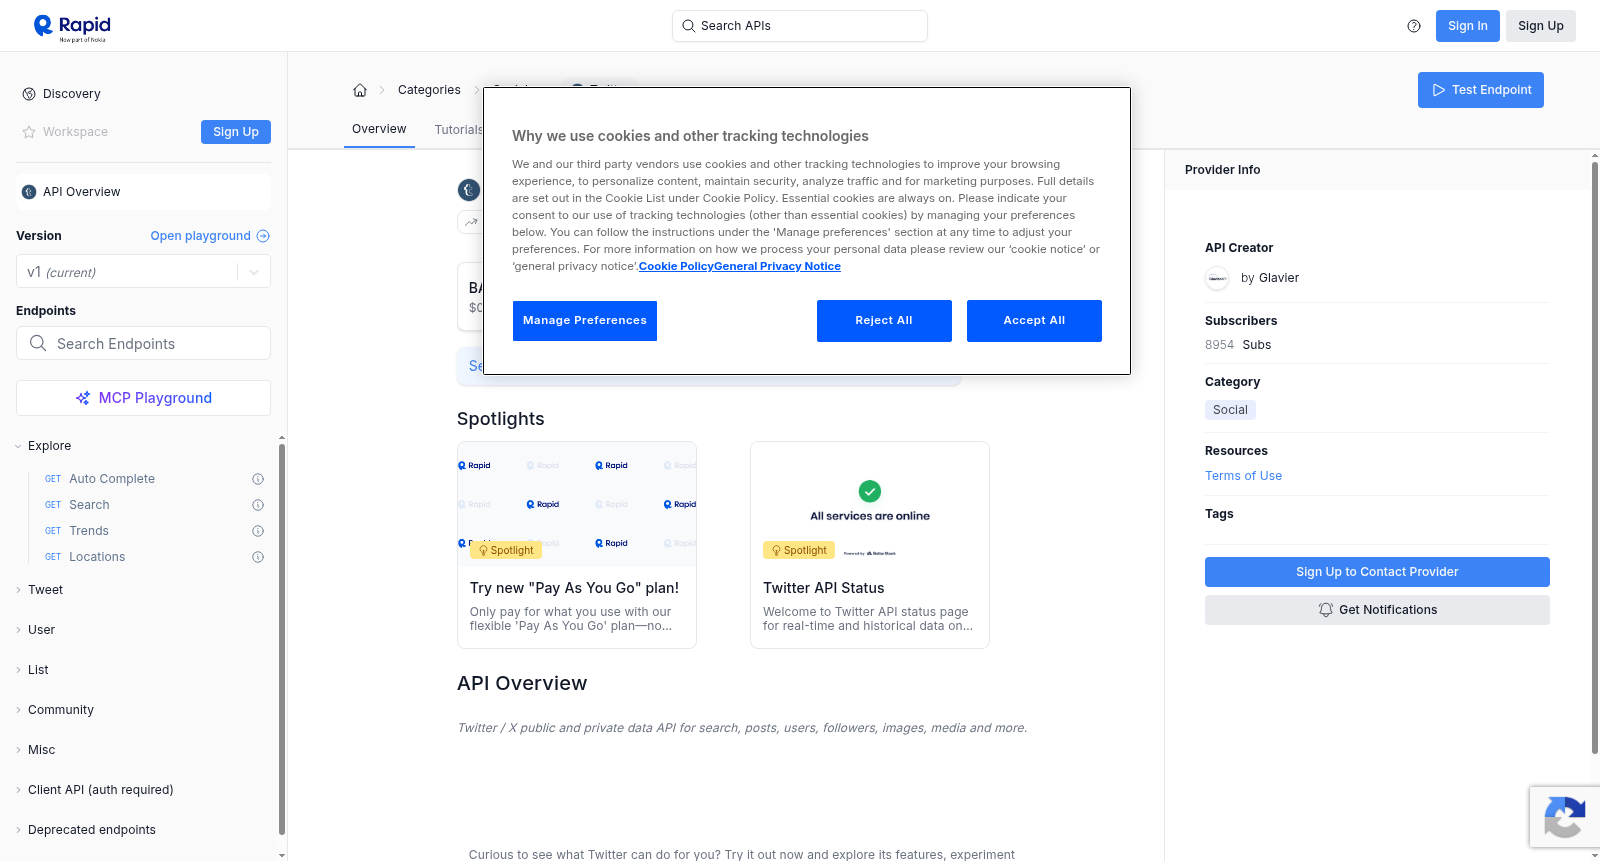This screenshot has height=861, width=1600.
Task: Focus the Search Endpoints field
Action: (144, 343)
